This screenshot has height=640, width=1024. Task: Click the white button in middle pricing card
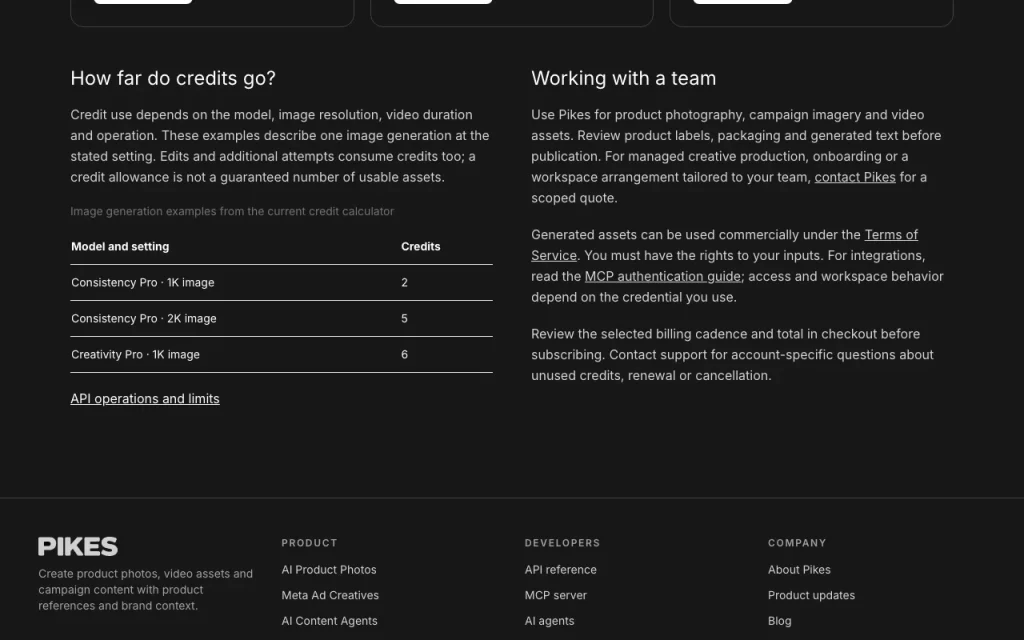point(443,1)
